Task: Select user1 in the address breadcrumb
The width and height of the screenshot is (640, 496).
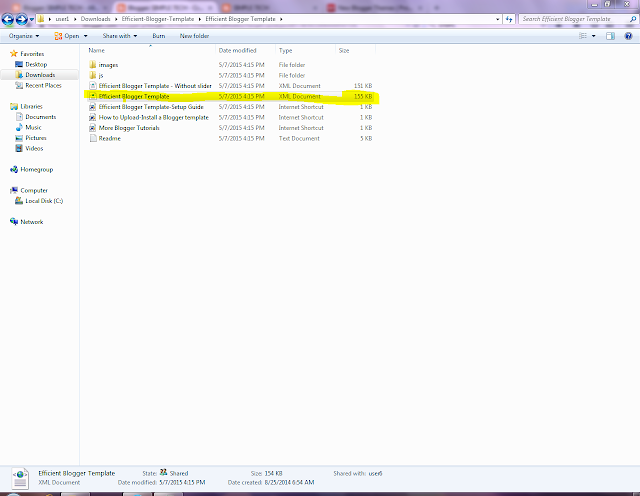Action: 62,19
